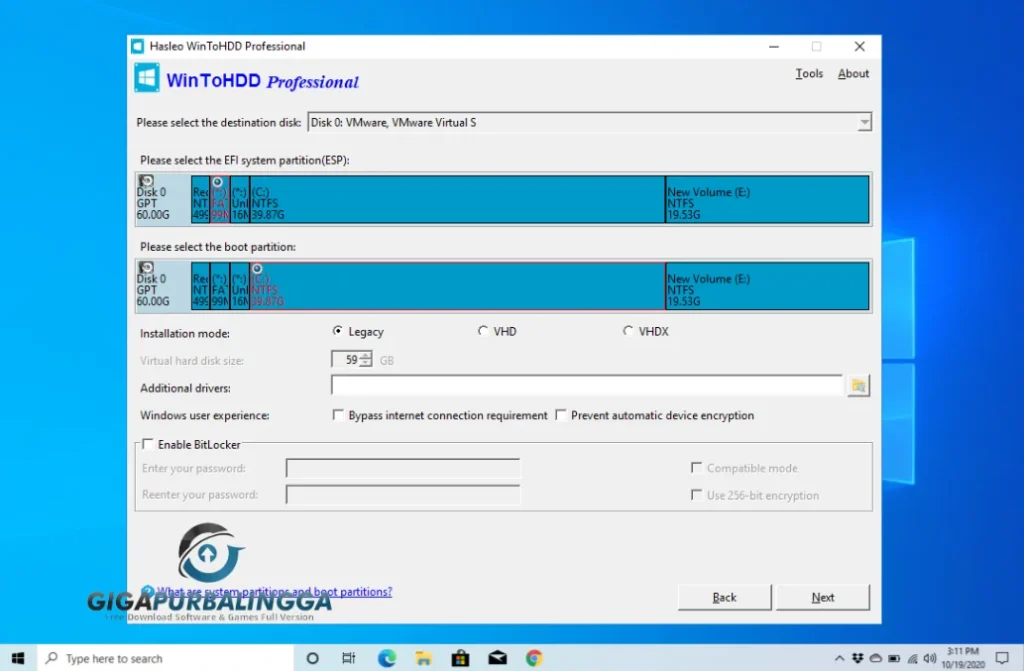Select the Legacy installation mode
The height and width of the screenshot is (671, 1024).
click(x=338, y=331)
